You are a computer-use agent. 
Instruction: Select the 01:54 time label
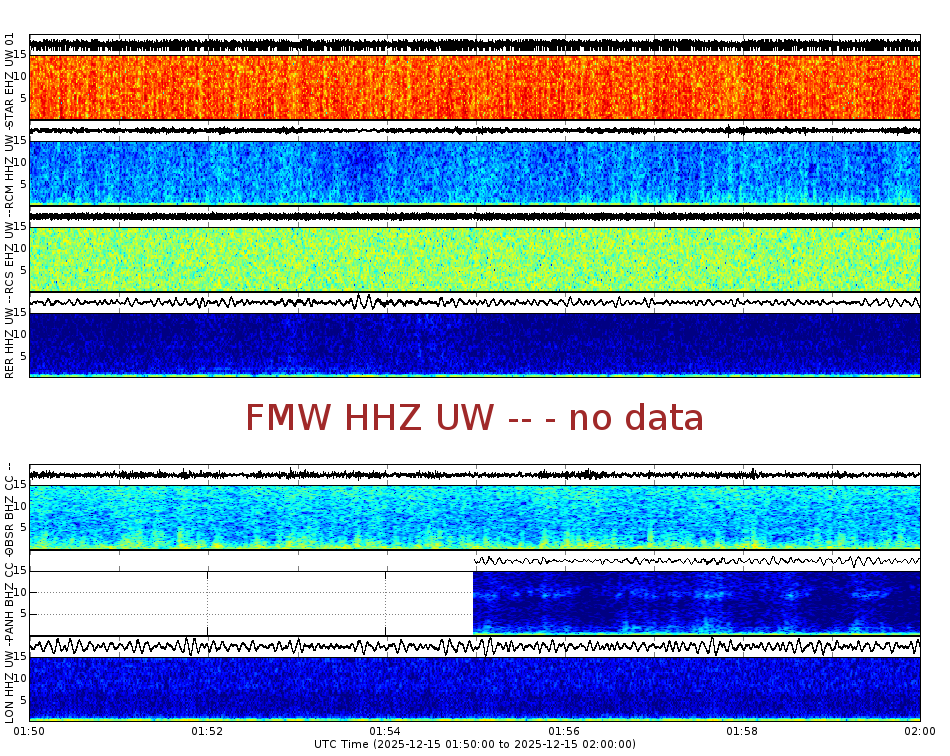tap(385, 731)
